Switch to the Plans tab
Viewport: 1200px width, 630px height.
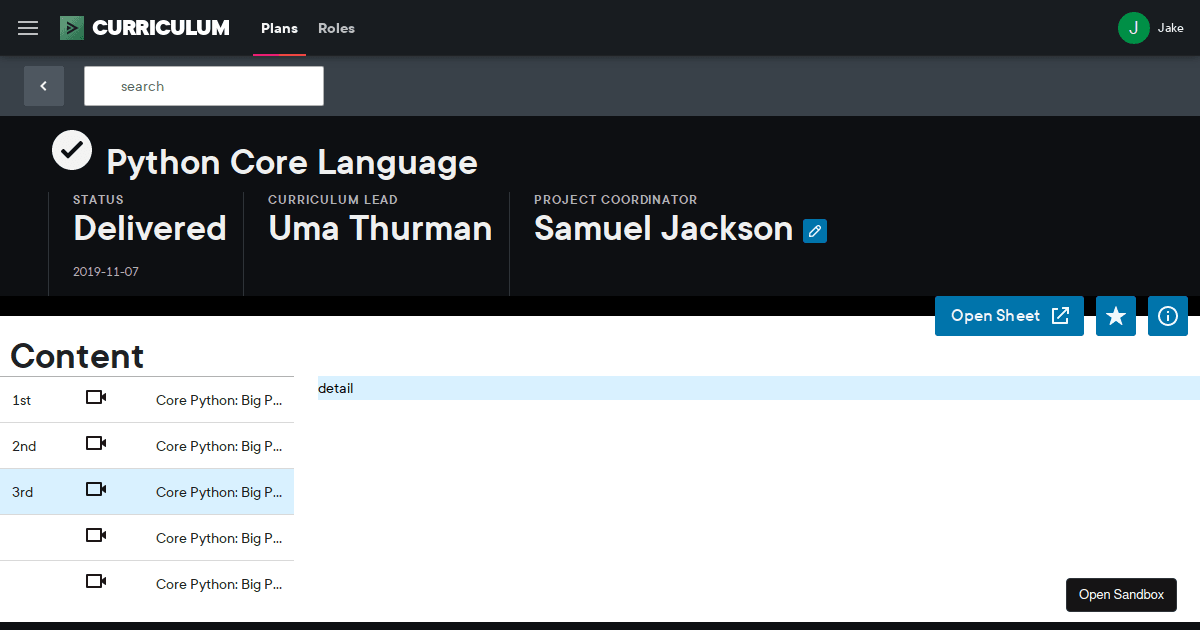(x=279, y=28)
